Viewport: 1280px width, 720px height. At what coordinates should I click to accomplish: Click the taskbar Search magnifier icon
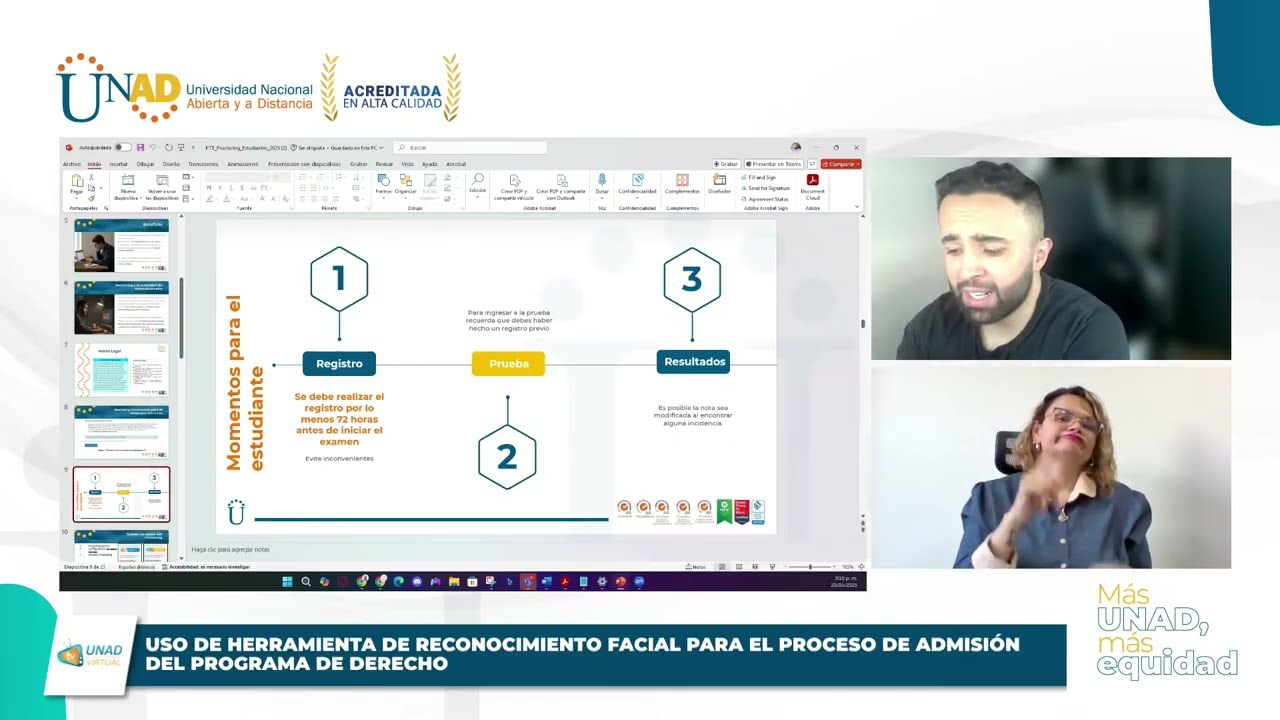305,581
